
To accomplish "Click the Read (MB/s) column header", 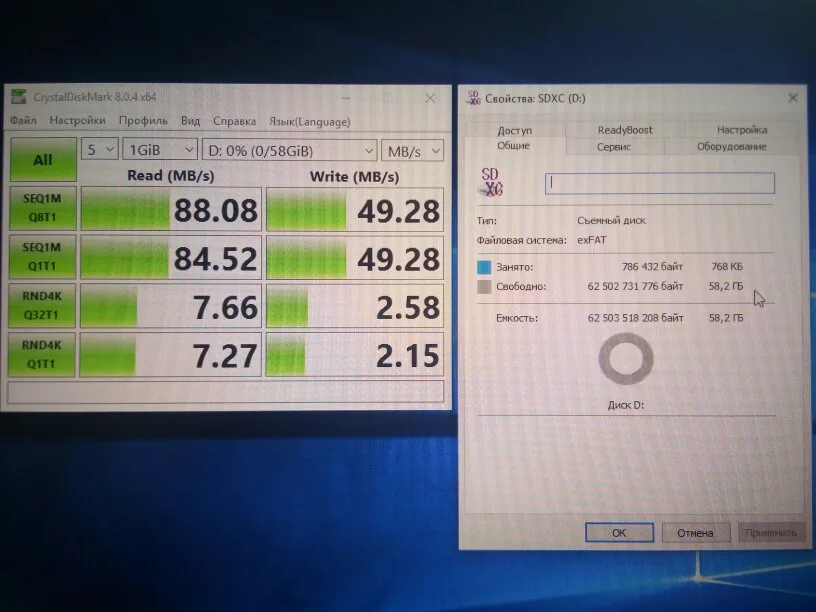I will click(171, 176).
